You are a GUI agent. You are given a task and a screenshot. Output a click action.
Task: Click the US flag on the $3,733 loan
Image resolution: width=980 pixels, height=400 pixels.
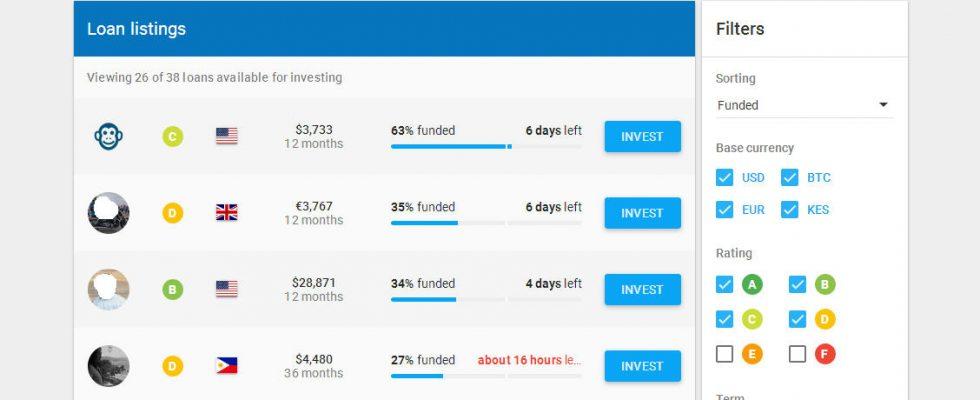tap(227, 136)
